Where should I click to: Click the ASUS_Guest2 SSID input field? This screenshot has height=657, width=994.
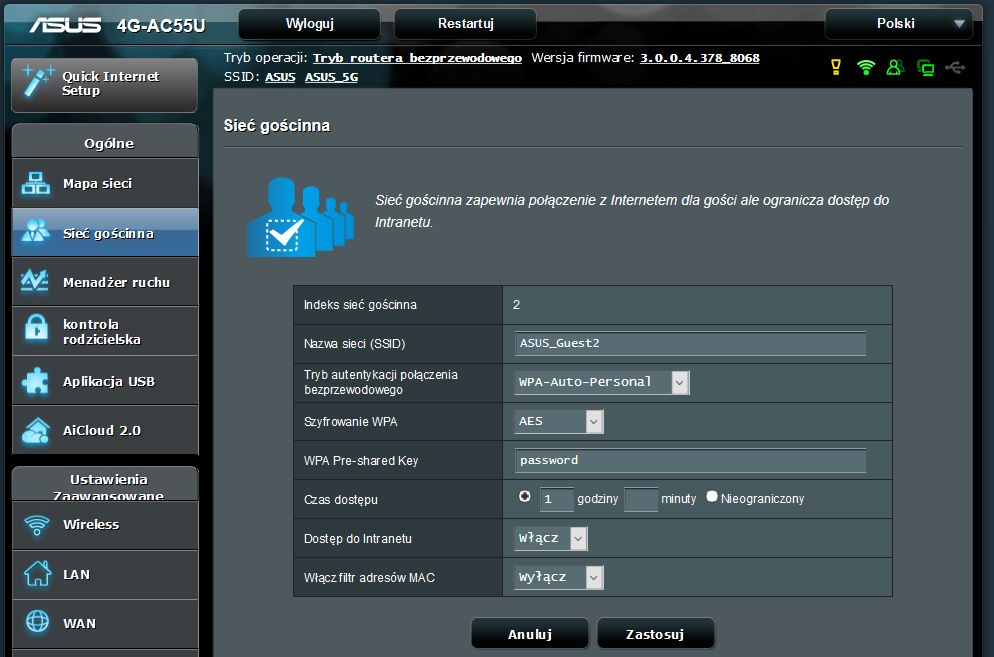[x=690, y=344]
